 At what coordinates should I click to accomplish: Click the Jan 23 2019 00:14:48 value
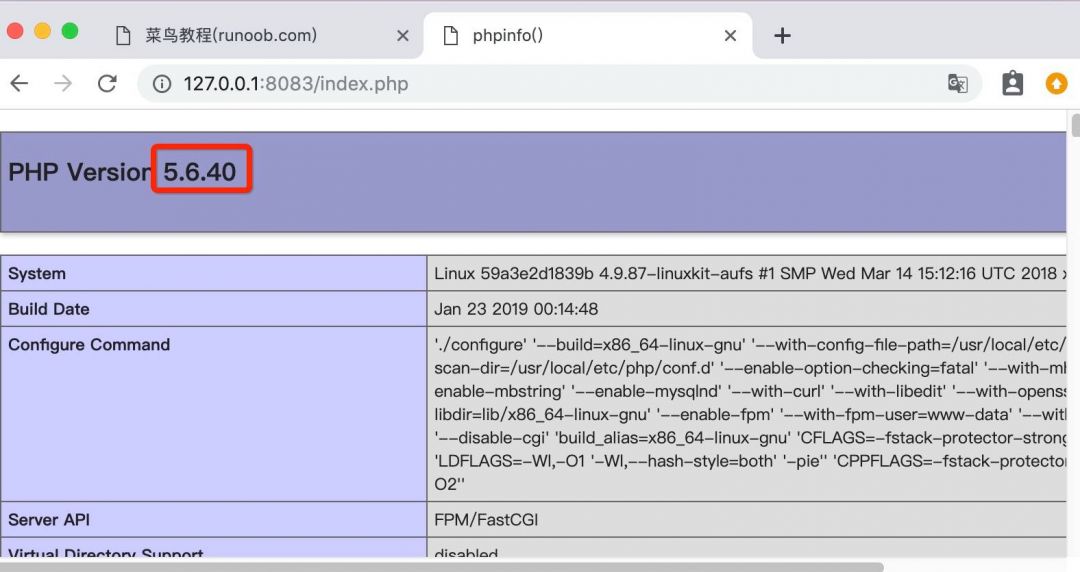pos(516,309)
